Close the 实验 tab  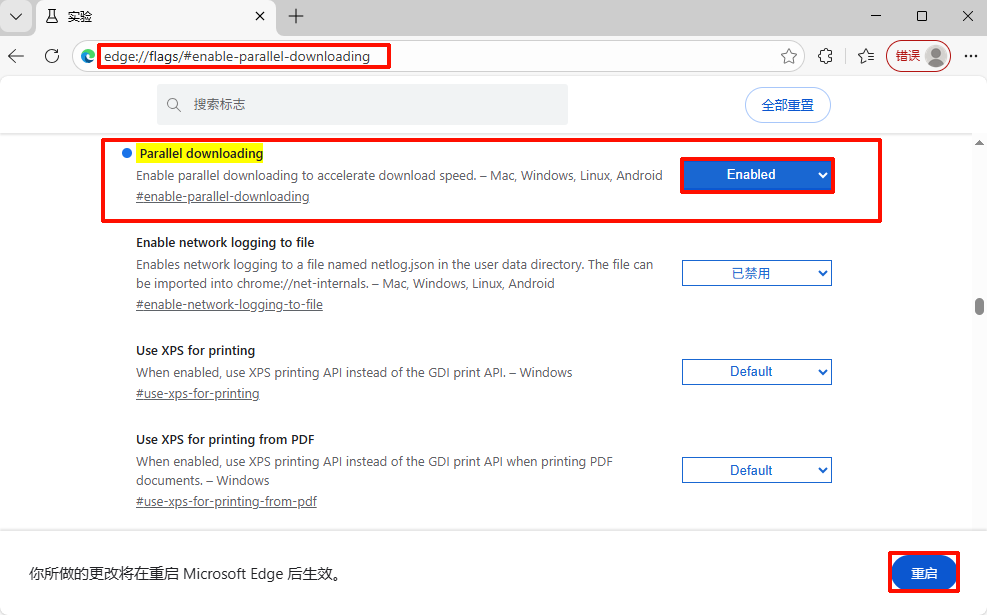pos(260,16)
